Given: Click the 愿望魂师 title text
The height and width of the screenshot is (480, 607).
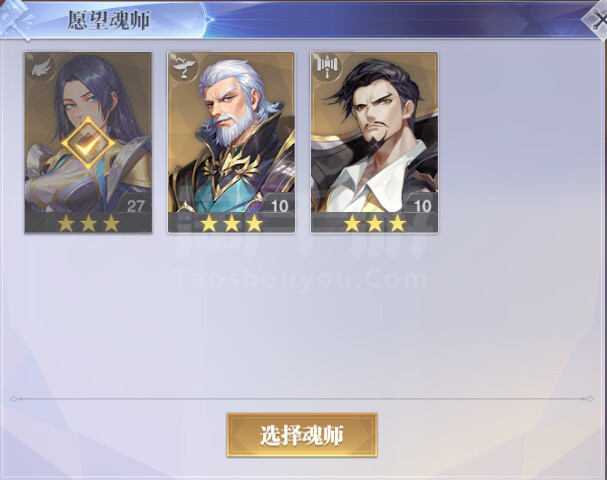Looking at the screenshot, I should click(109, 21).
